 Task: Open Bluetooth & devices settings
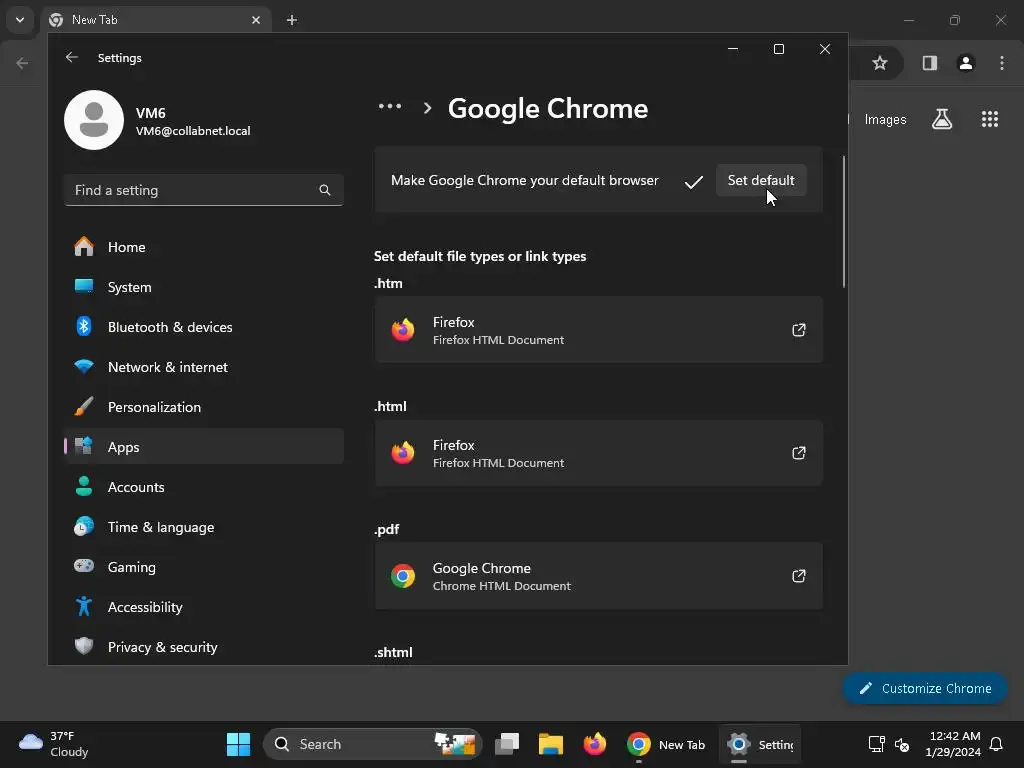[x=204, y=327]
